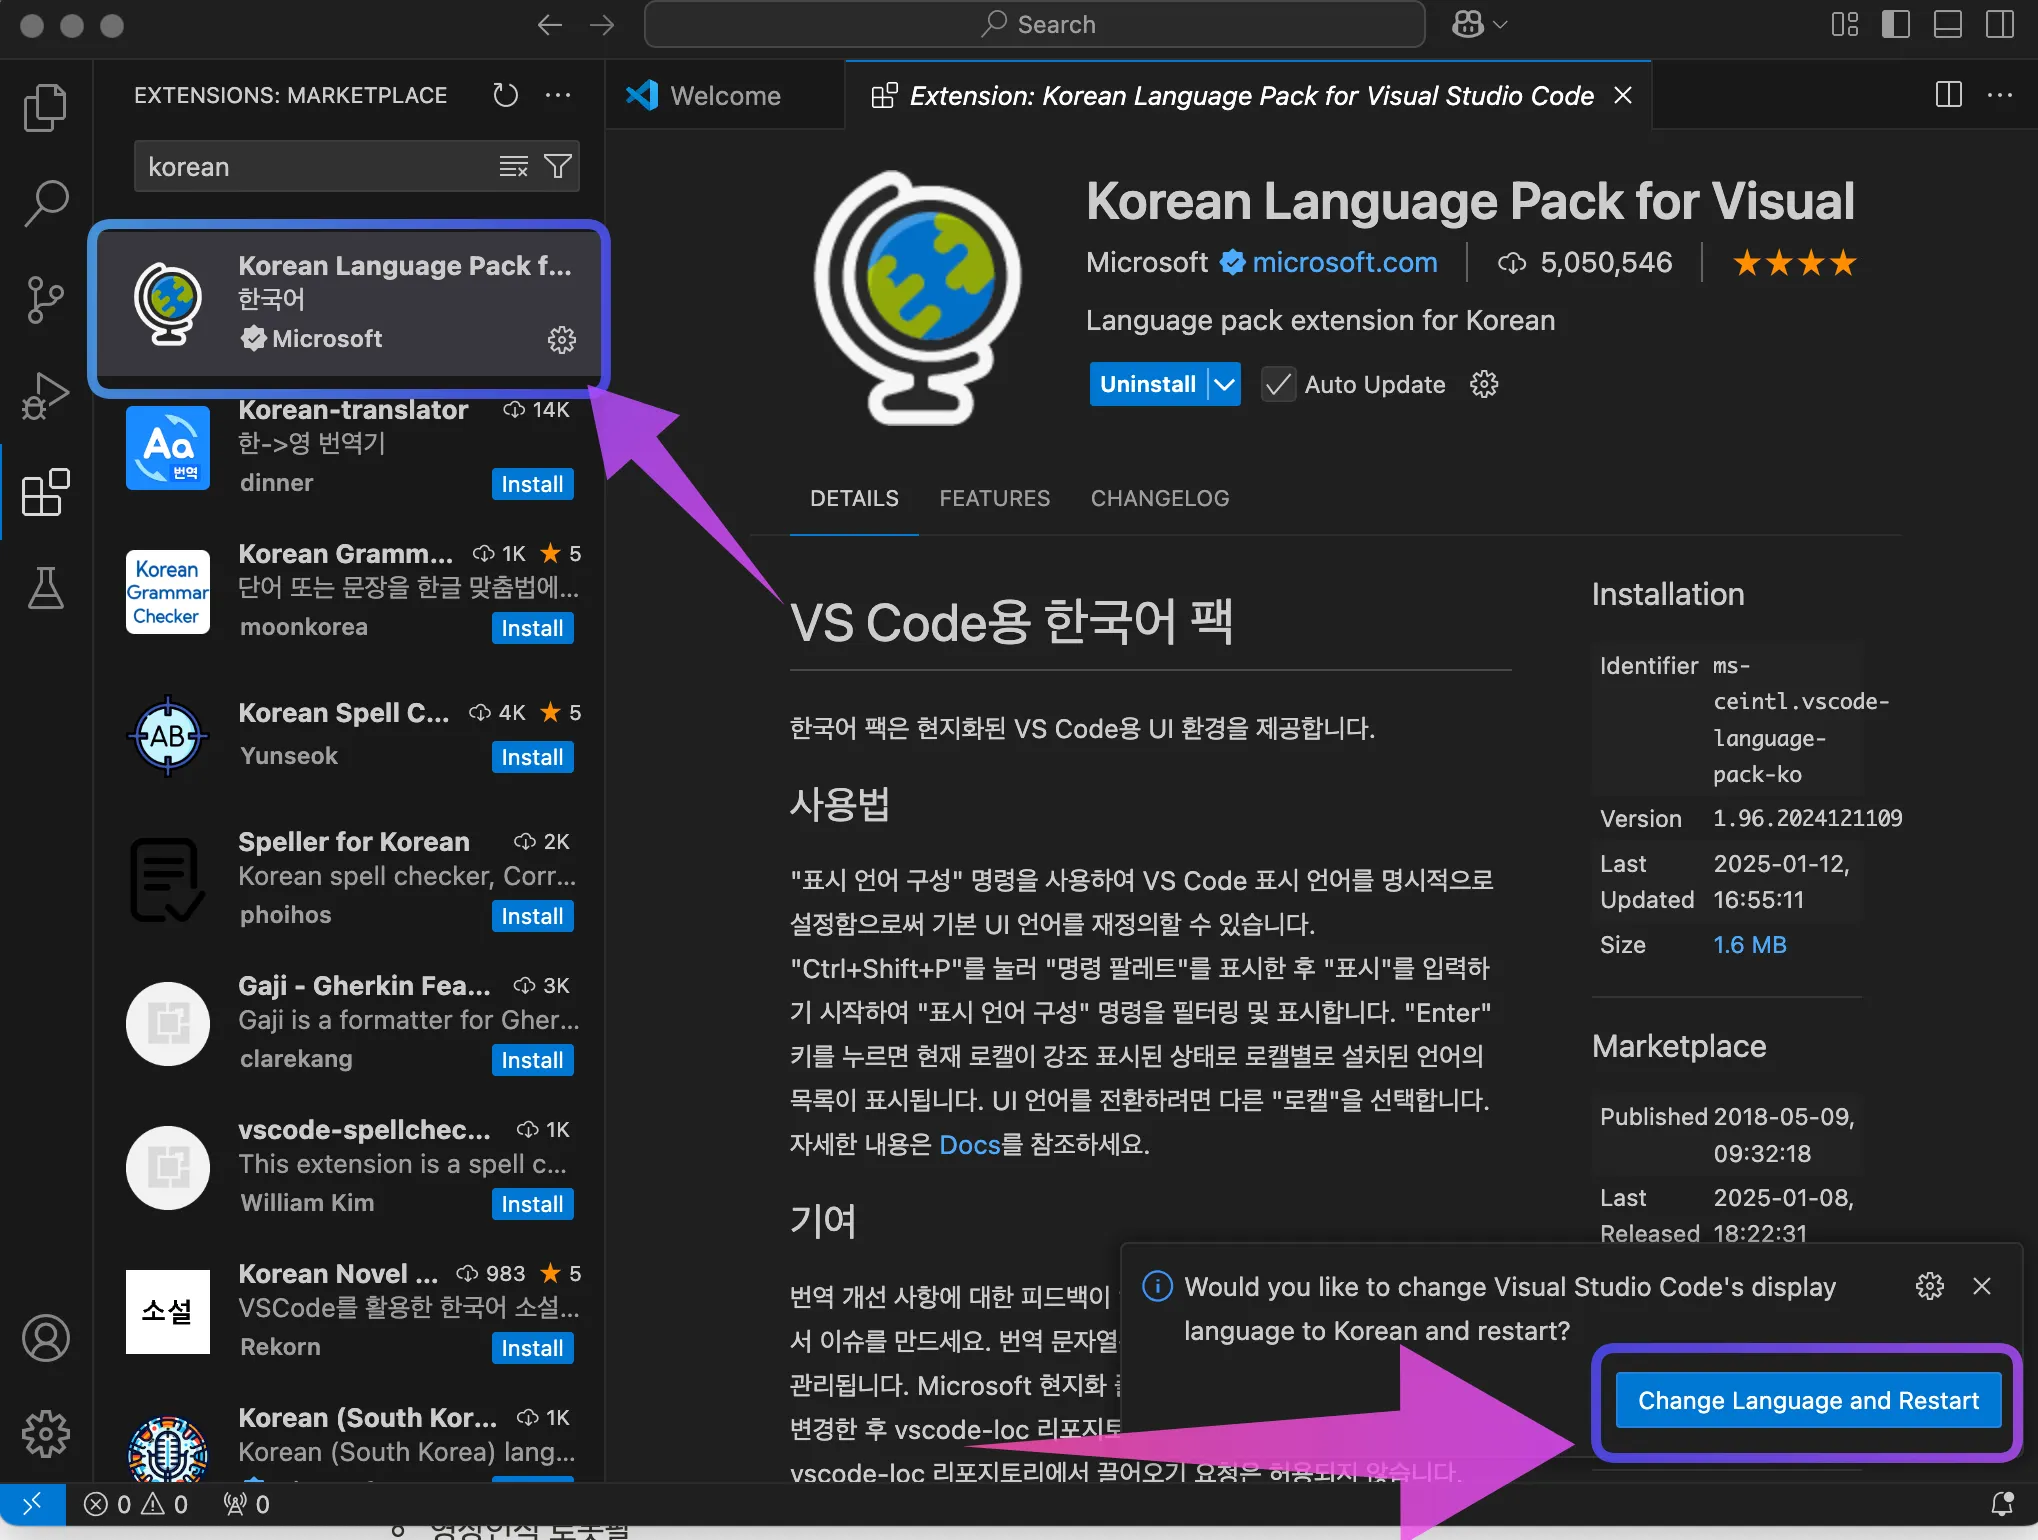
Task: Expand the Uninstall button dropdown arrow
Action: 1224,385
